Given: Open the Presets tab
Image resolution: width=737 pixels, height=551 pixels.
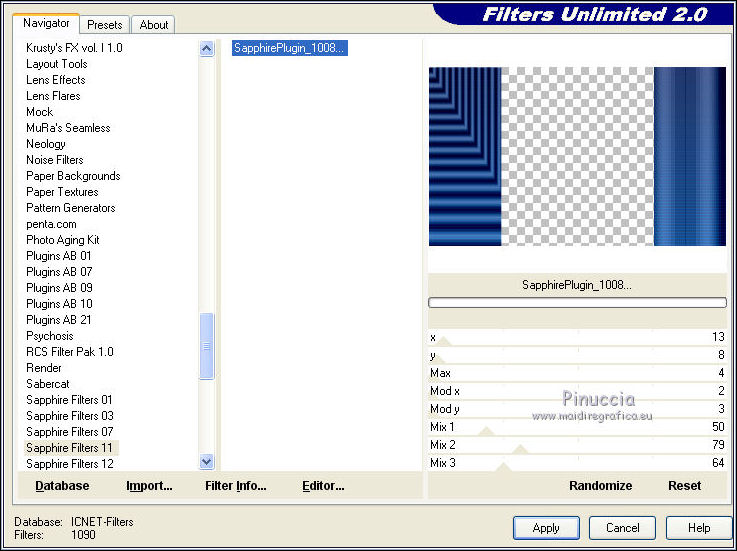Looking at the screenshot, I should tap(104, 24).
